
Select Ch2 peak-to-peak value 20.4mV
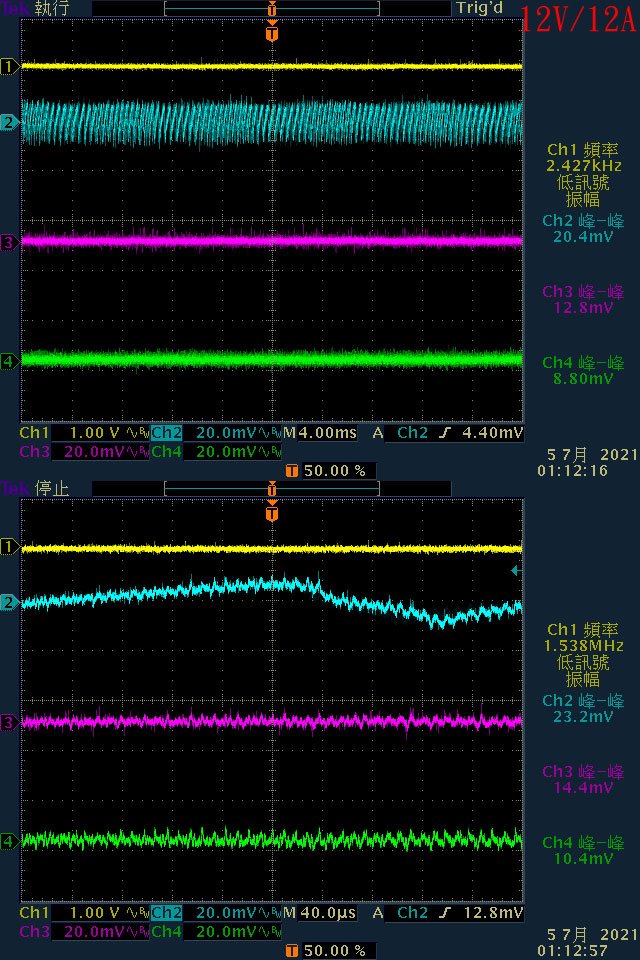[583, 236]
